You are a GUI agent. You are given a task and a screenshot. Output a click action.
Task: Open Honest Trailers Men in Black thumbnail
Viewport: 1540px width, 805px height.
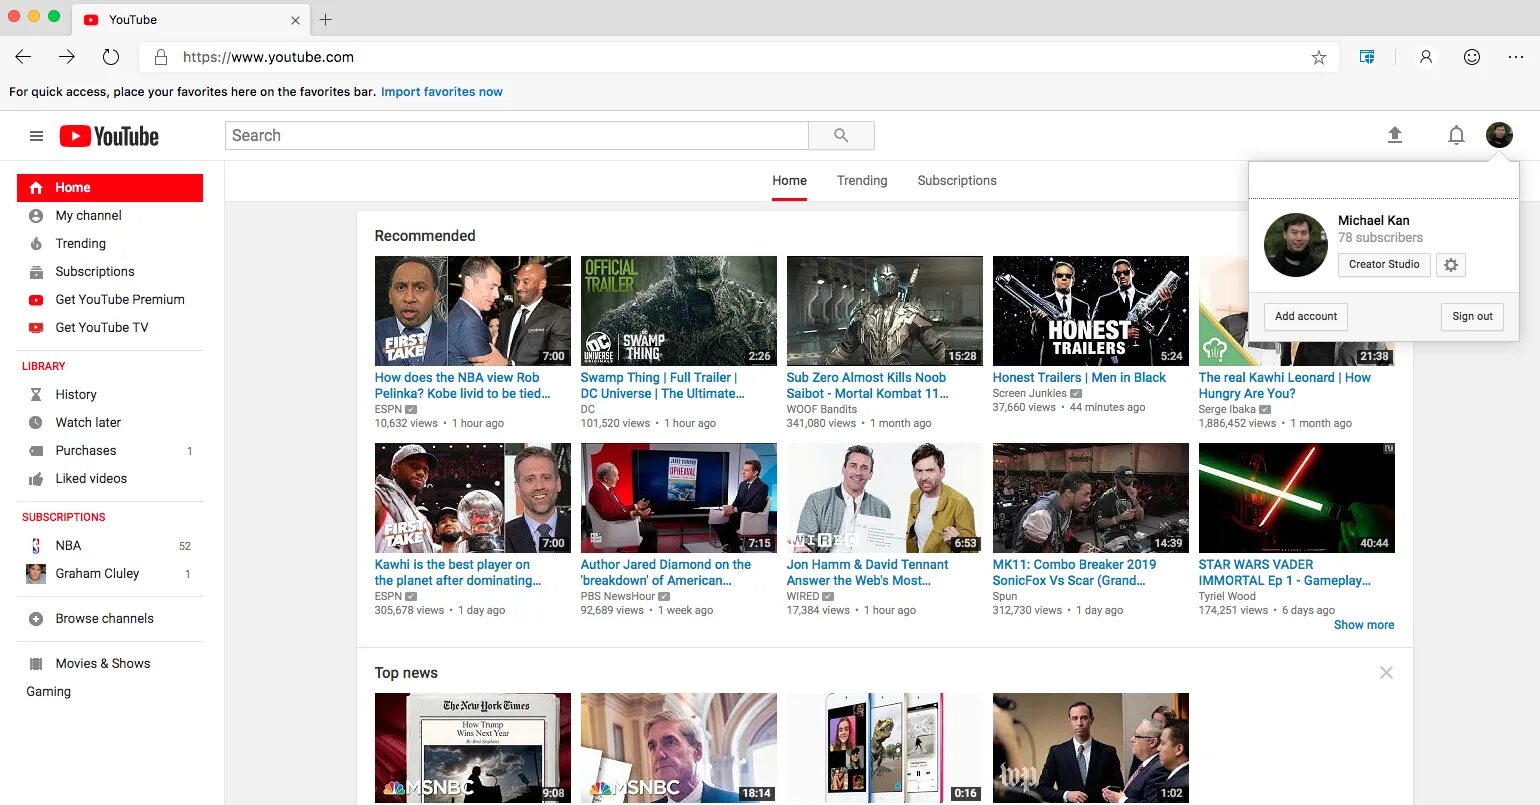coord(1091,311)
